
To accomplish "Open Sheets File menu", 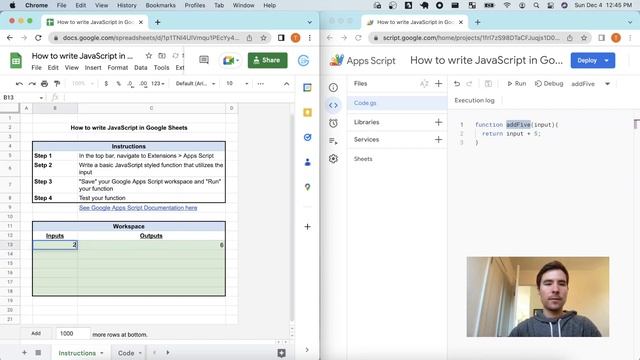I will pos(36,68).
